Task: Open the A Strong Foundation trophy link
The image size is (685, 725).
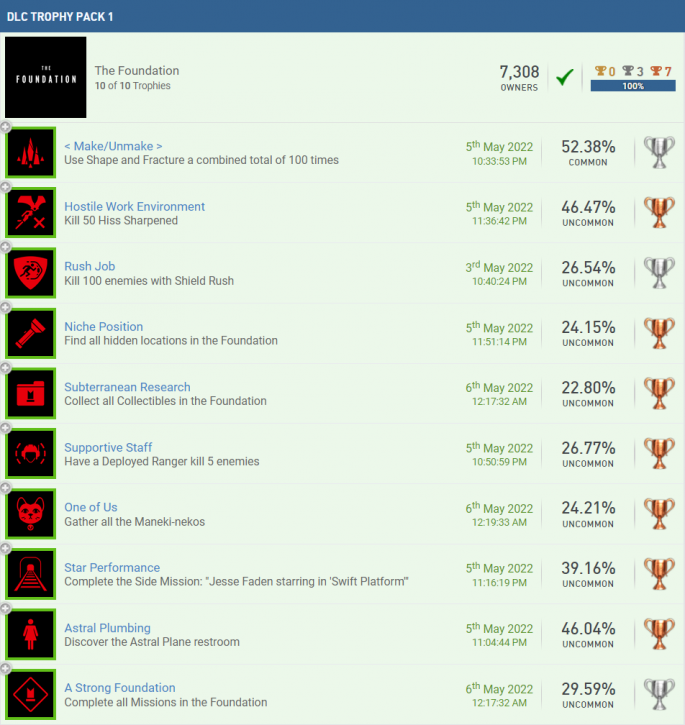Action: 120,688
